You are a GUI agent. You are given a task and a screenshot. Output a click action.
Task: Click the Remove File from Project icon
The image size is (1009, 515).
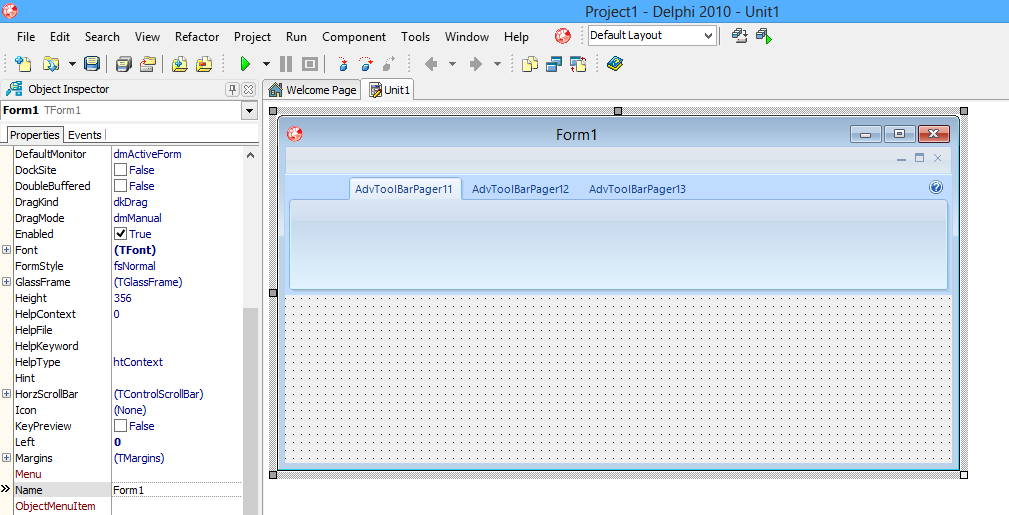[204, 64]
